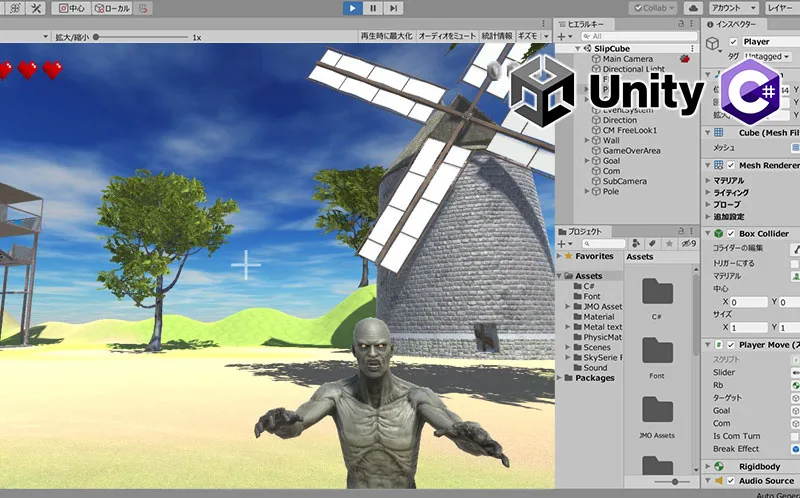This screenshot has width=800, height=498.
Task: Expand the ライティング section in Mesh Renderer
Action: tap(708, 192)
